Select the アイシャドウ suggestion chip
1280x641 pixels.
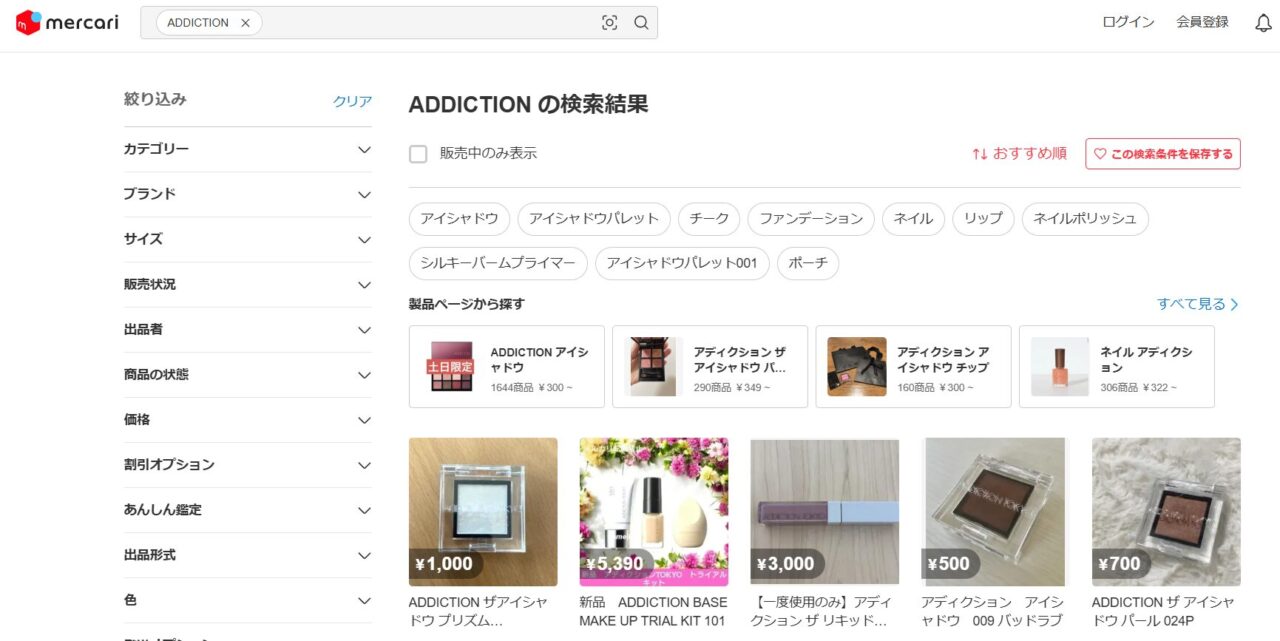(x=460, y=219)
